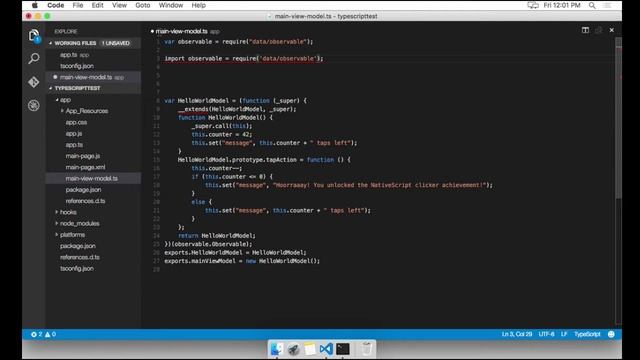
Task: Open the Explorer view icon
Action: [34, 36]
